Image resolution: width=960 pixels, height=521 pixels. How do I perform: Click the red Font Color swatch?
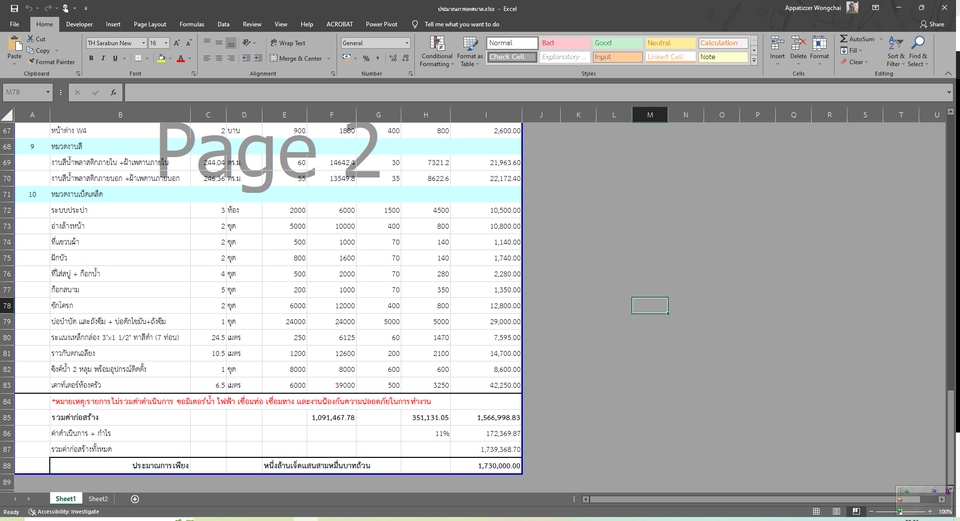[x=181, y=58]
